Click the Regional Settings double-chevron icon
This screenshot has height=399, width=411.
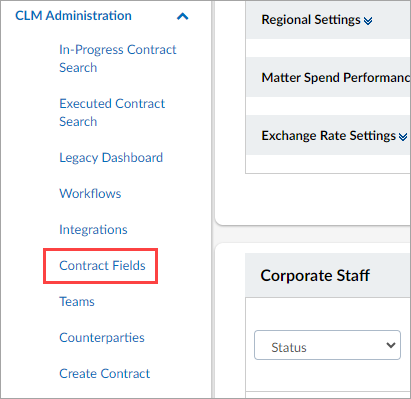(x=368, y=21)
